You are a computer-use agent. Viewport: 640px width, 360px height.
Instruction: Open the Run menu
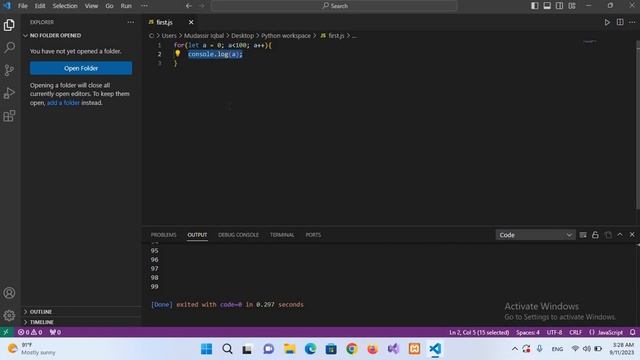click(x=126, y=6)
